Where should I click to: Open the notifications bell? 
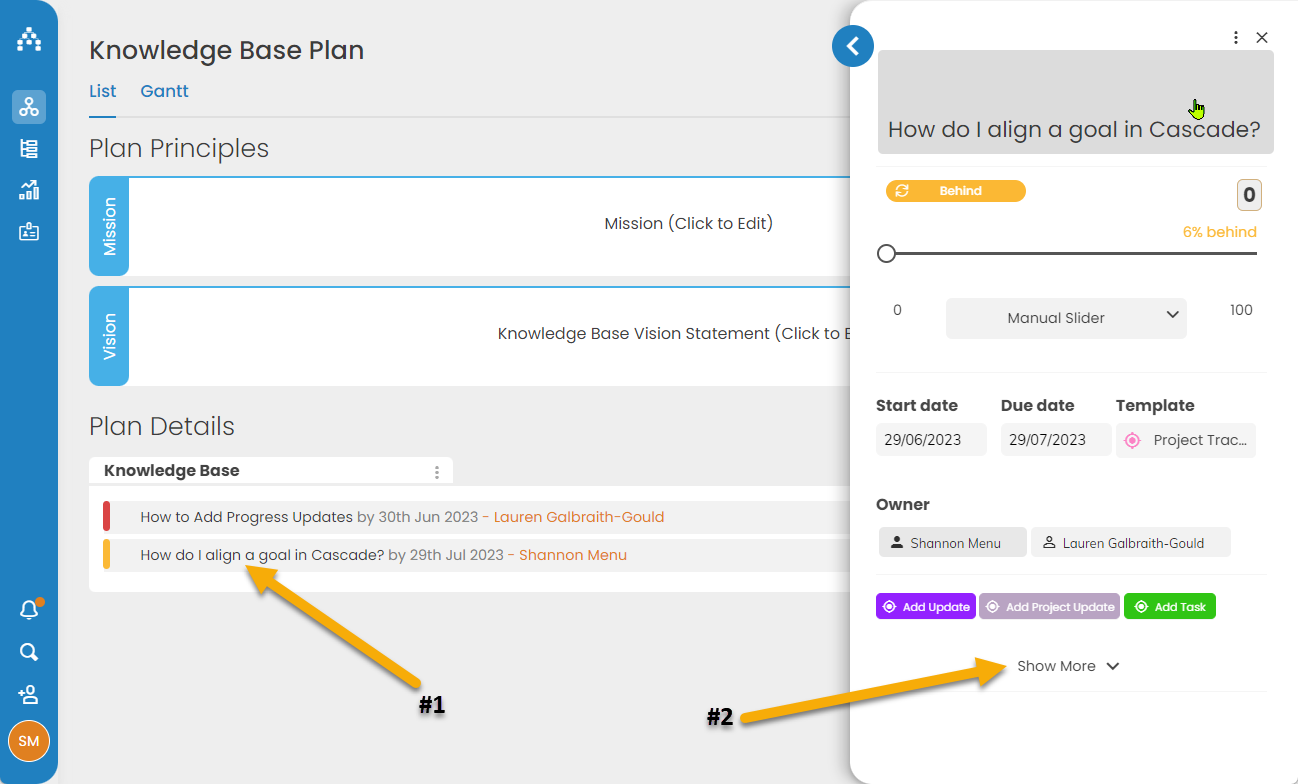(30, 610)
